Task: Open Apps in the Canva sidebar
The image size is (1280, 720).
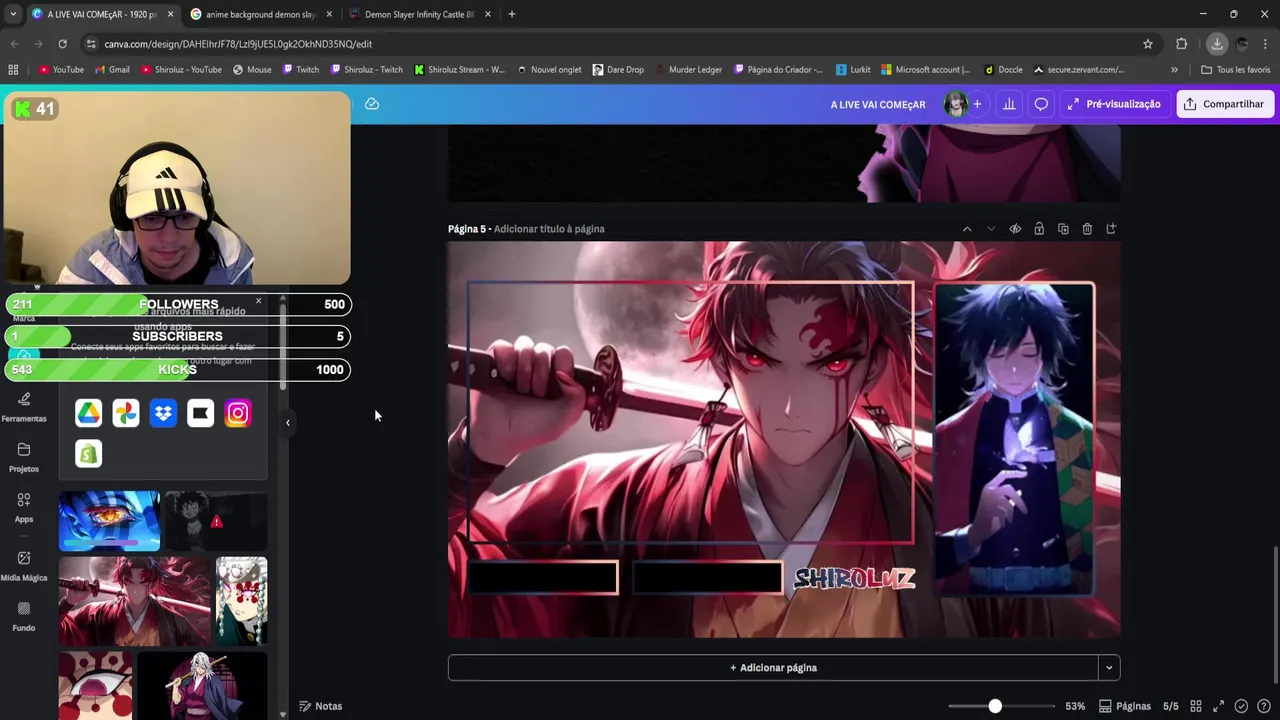Action: [24, 508]
